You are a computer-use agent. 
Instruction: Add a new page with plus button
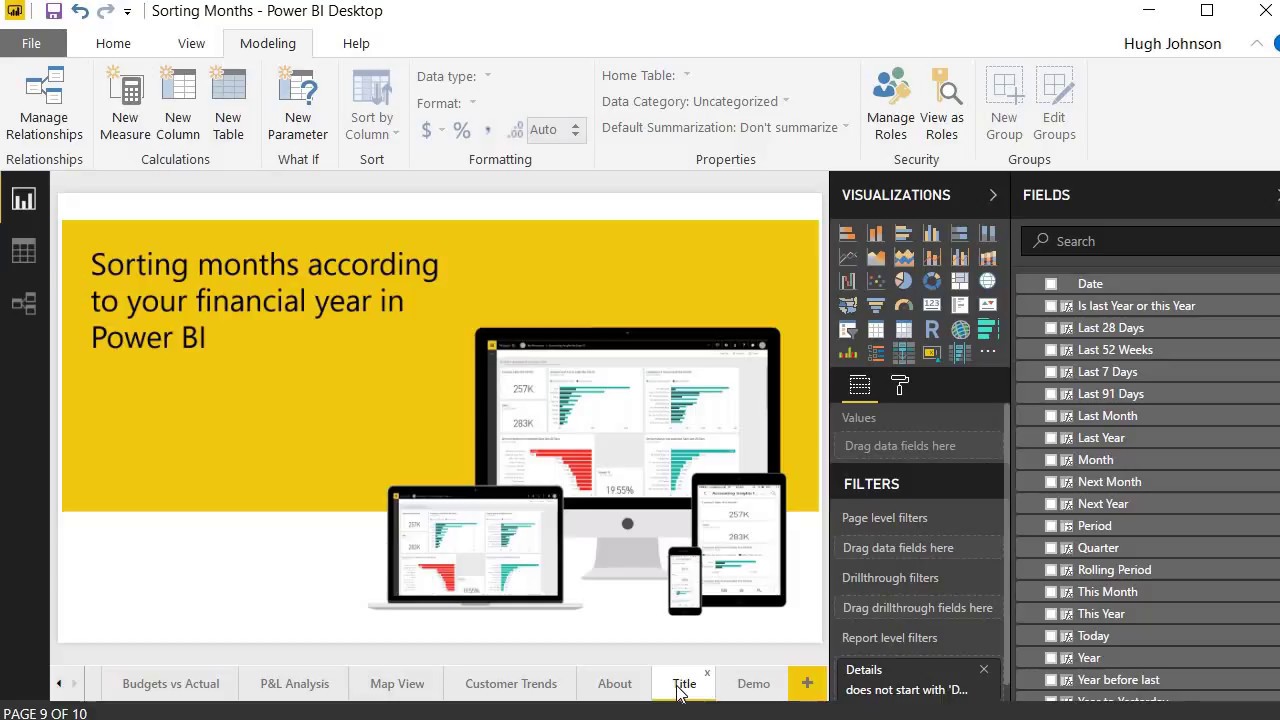tap(807, 684)
